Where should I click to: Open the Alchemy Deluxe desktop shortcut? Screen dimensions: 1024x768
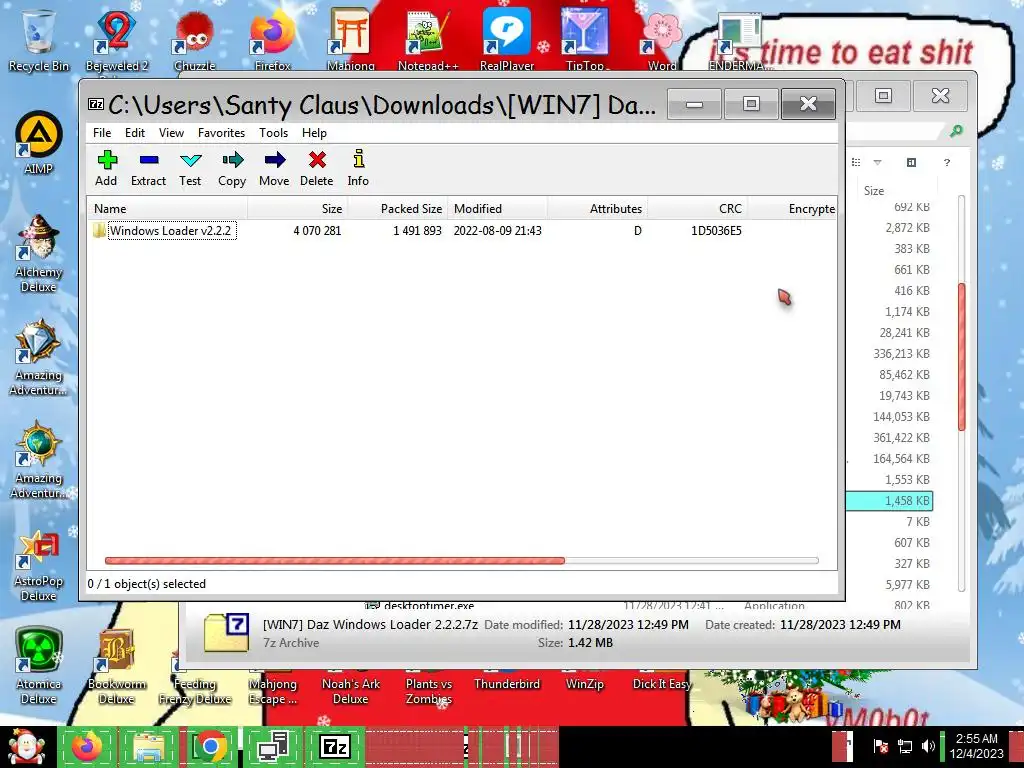[39, 253]
